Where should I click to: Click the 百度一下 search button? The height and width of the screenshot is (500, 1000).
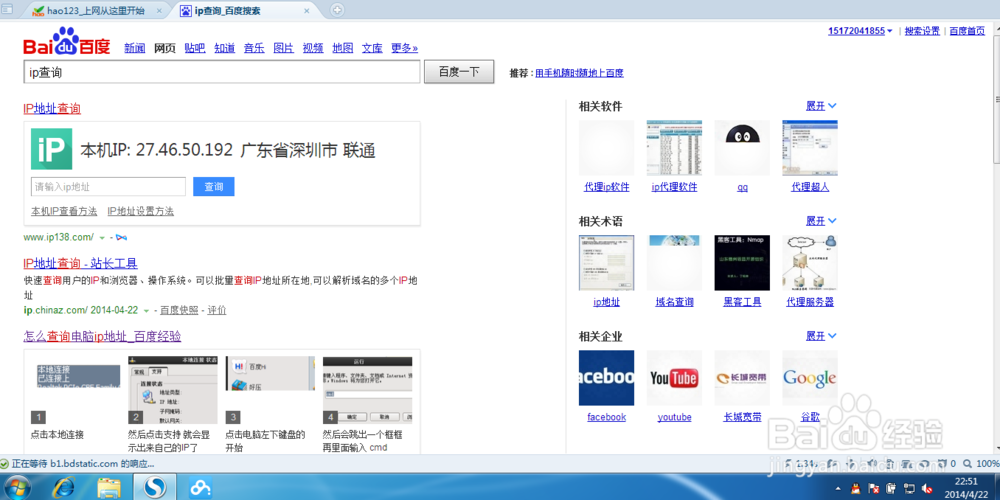[459, 72]
